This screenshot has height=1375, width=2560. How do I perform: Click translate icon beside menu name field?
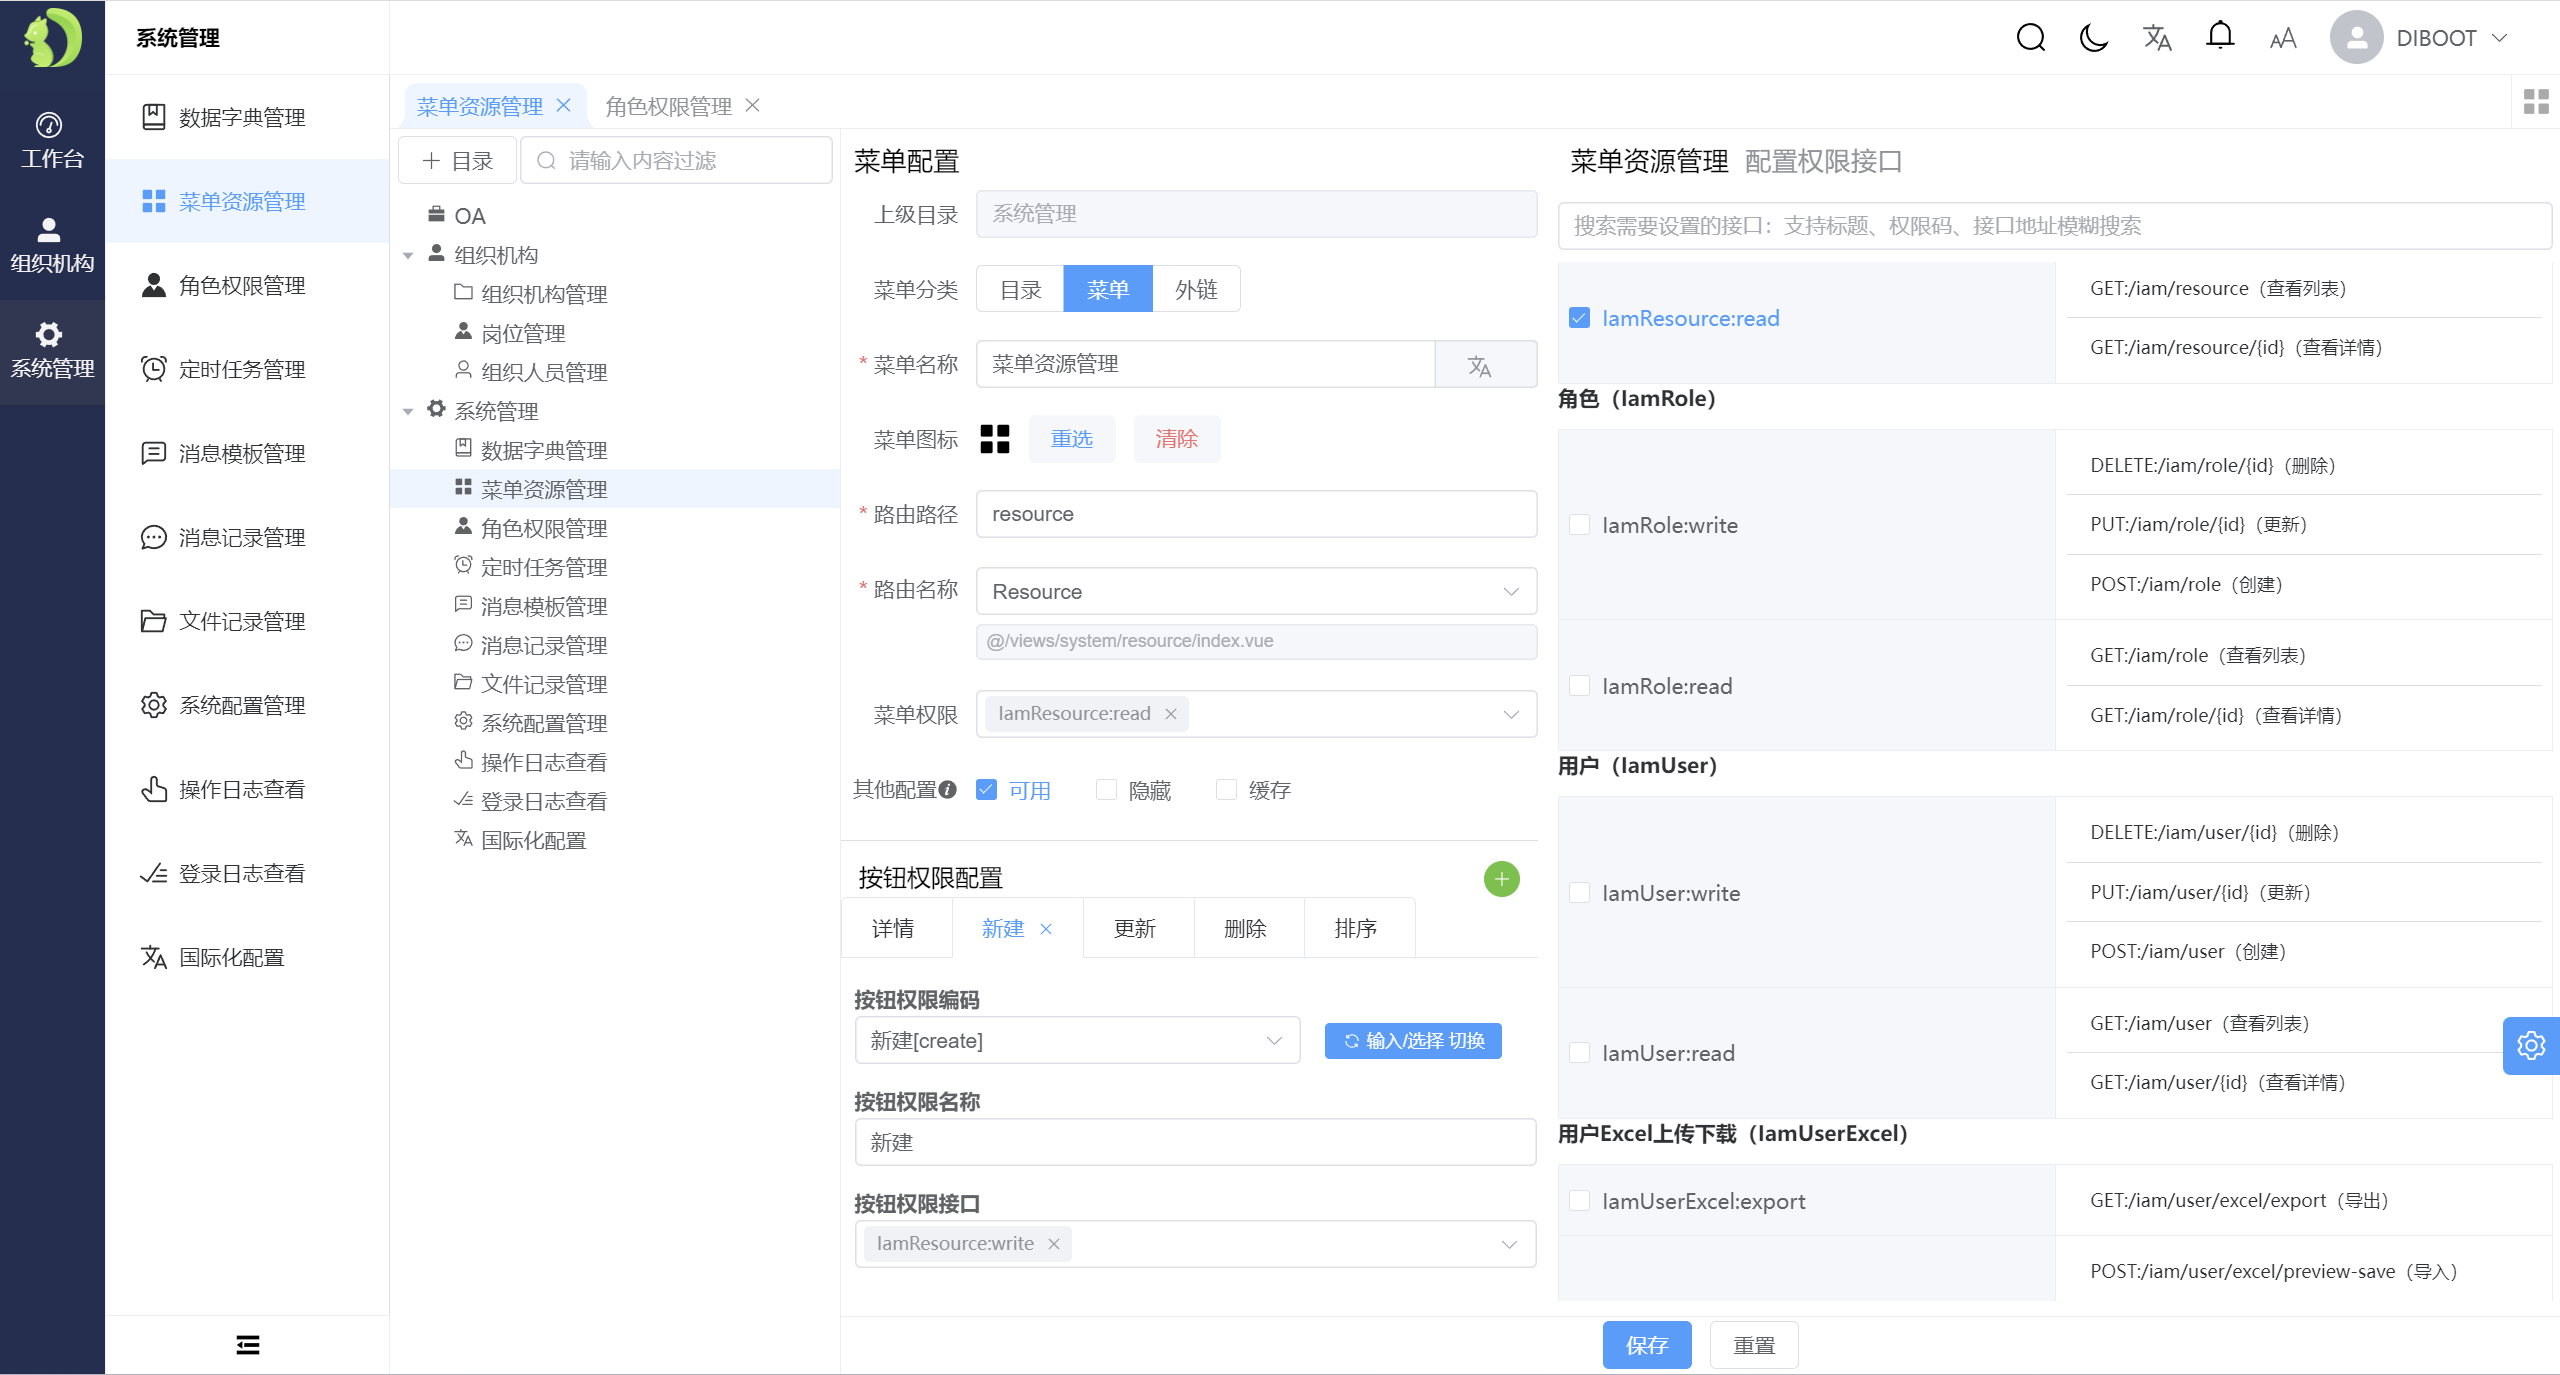click(x=1480, y=365)
